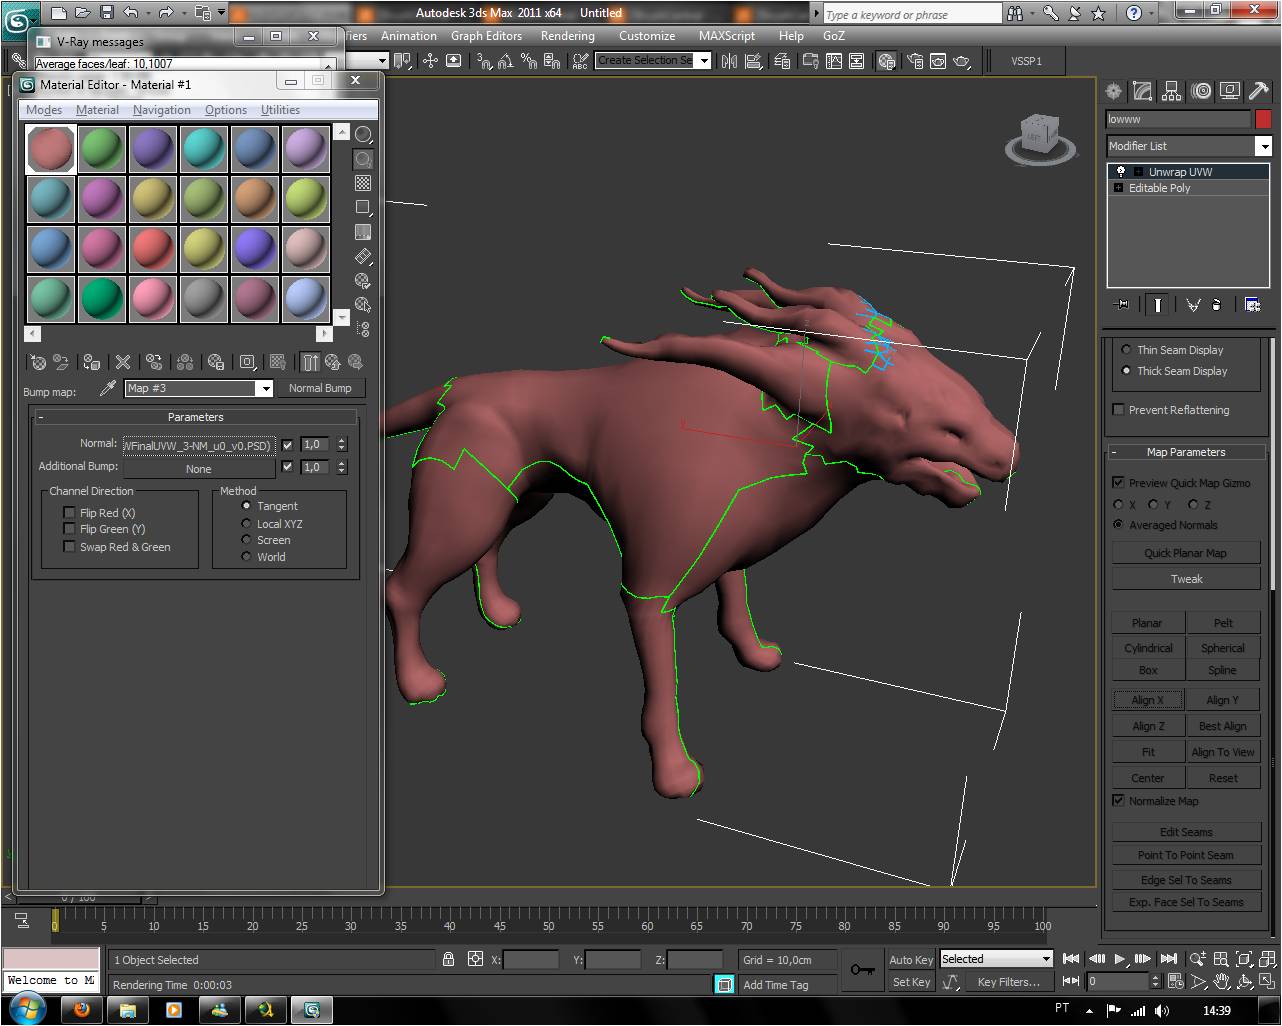Open the Sample Type flyout in Material Editor

[x=364, y=135]
